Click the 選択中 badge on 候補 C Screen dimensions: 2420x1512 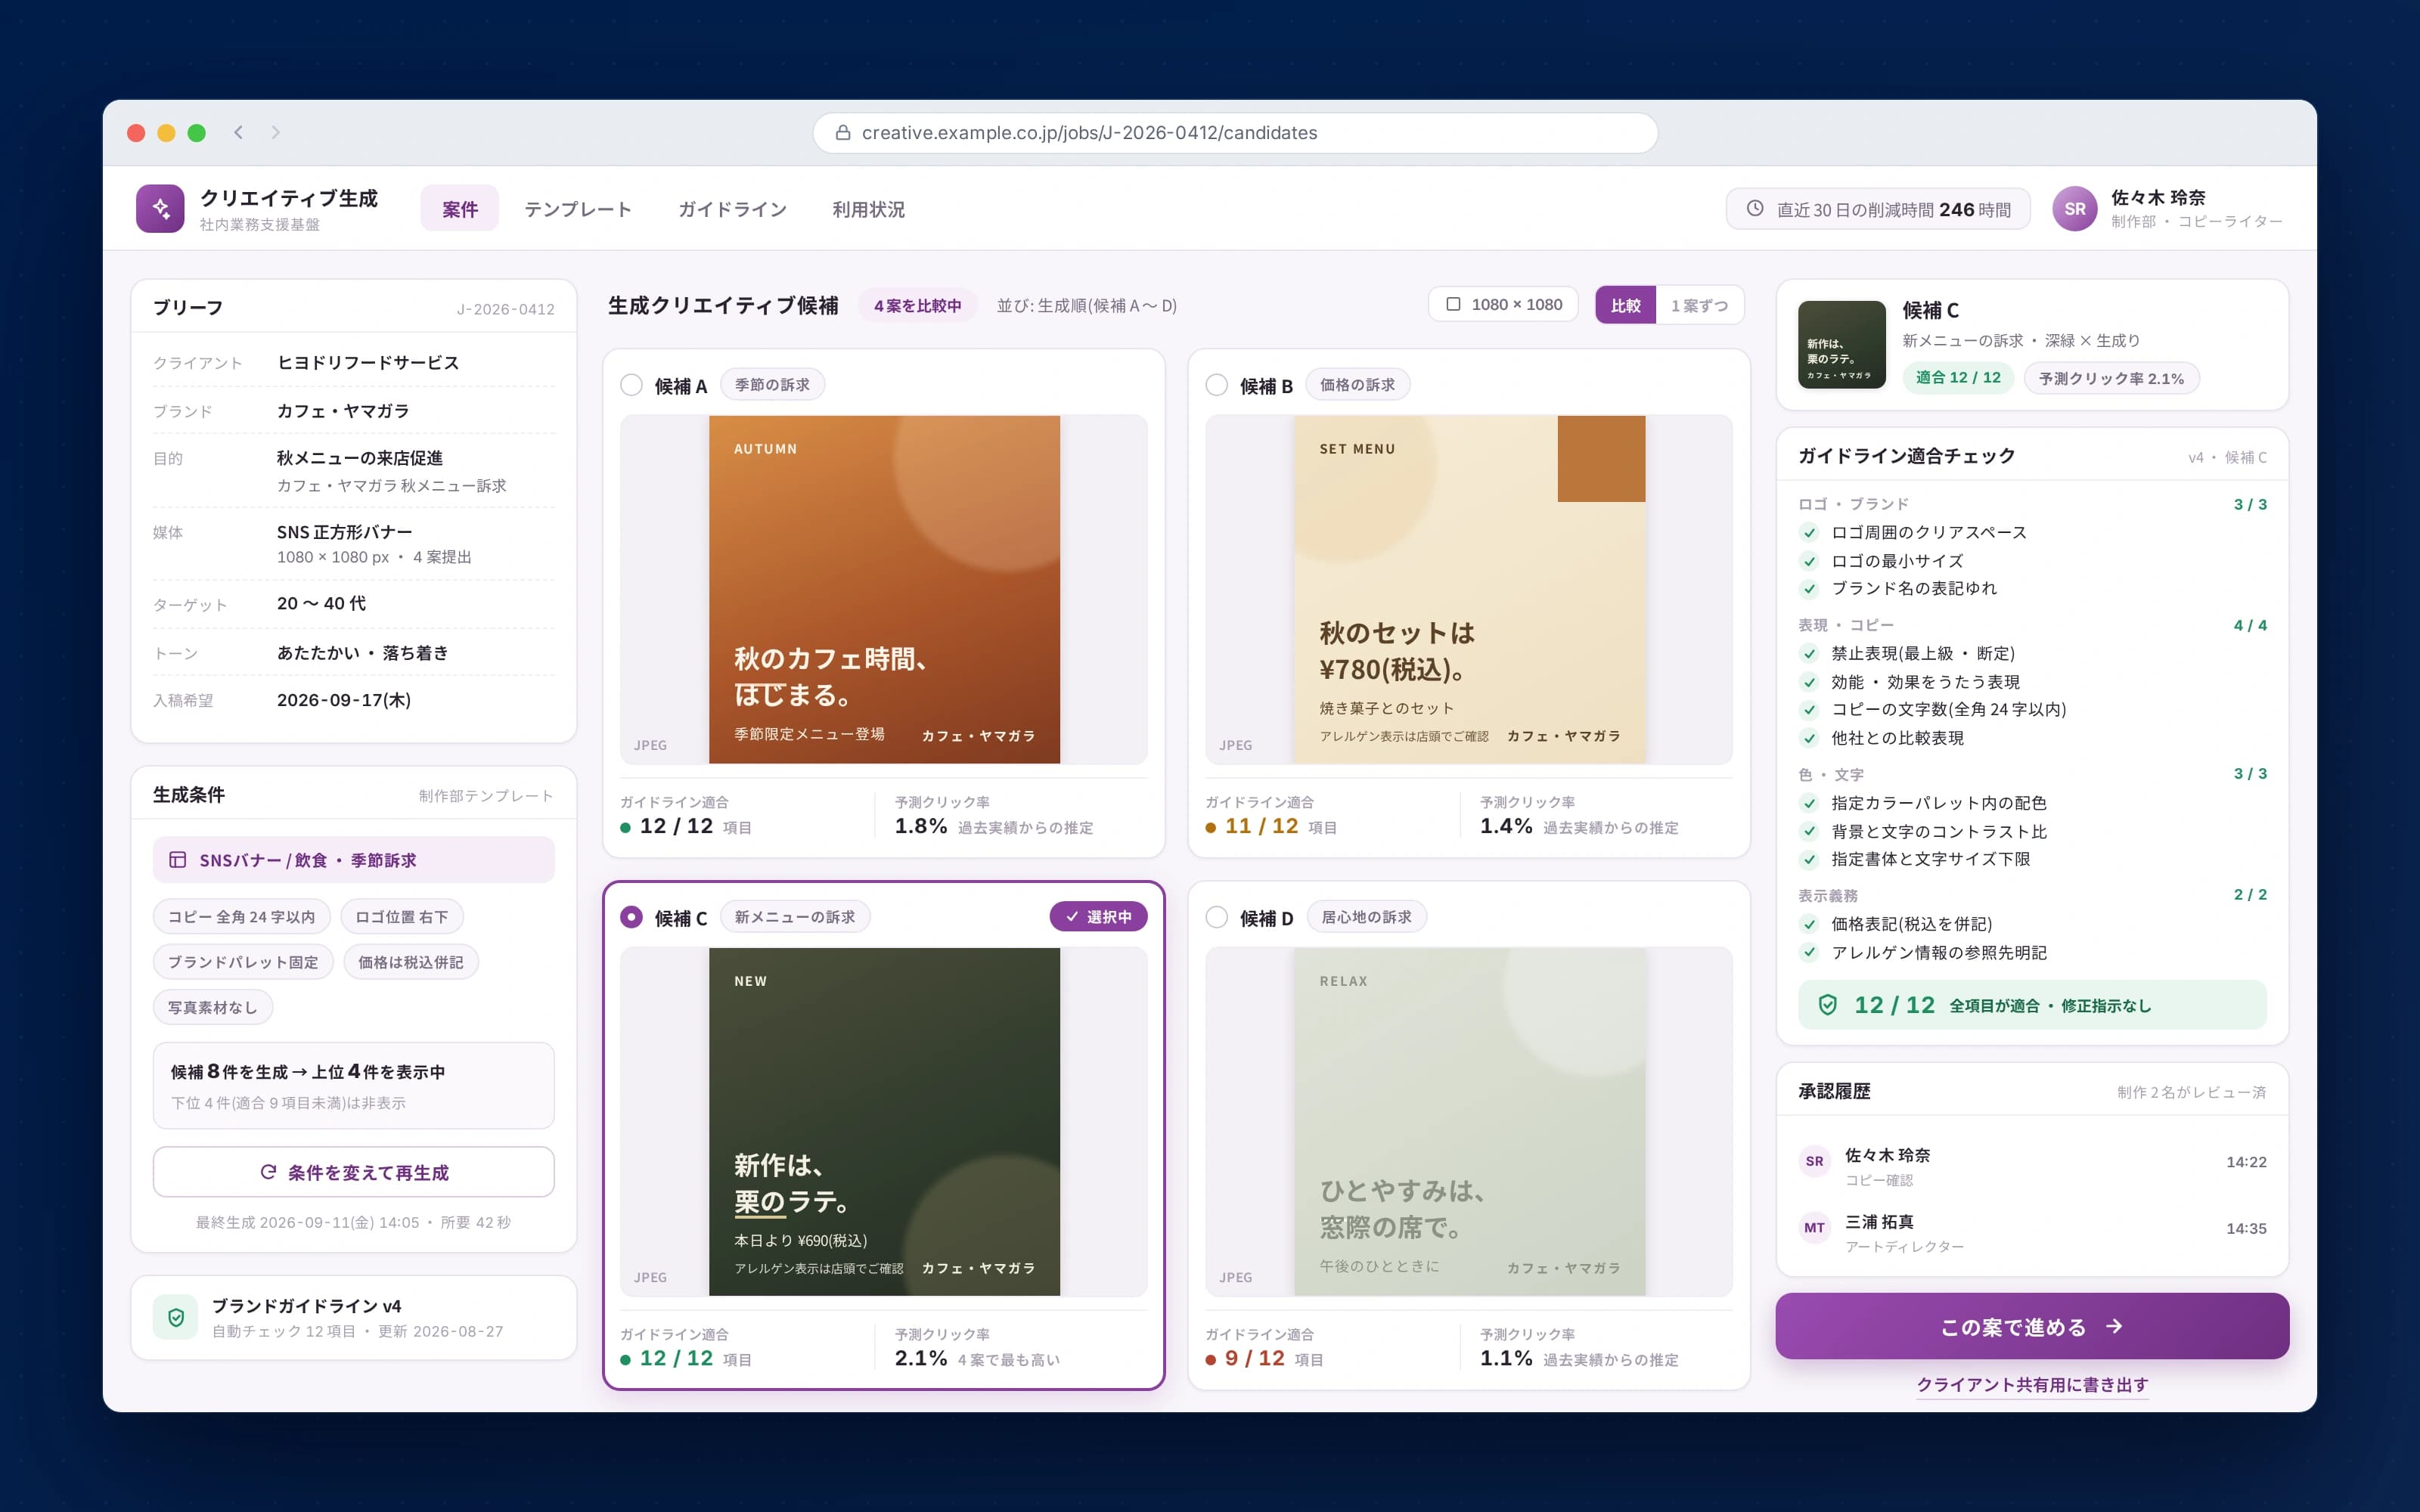[x=1098, y=916]
